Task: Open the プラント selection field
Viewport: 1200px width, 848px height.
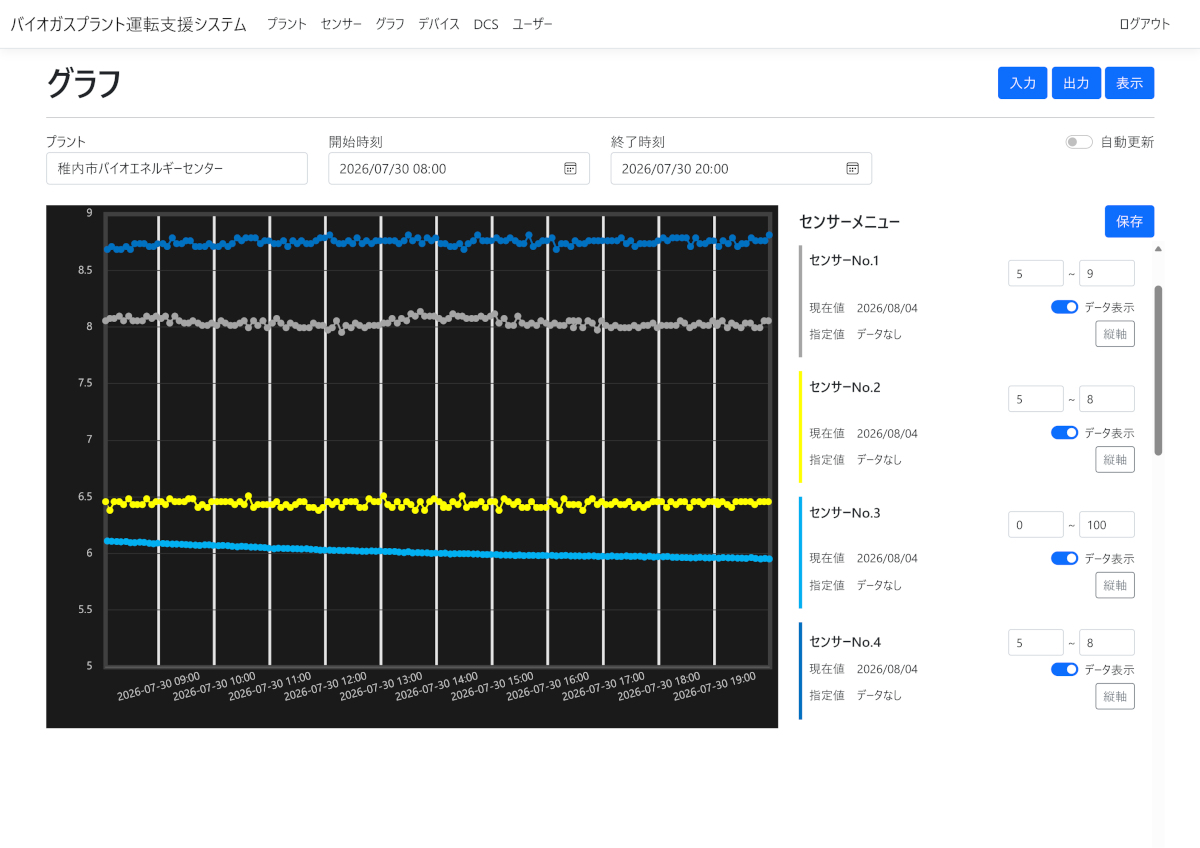Action: (177, 169)
